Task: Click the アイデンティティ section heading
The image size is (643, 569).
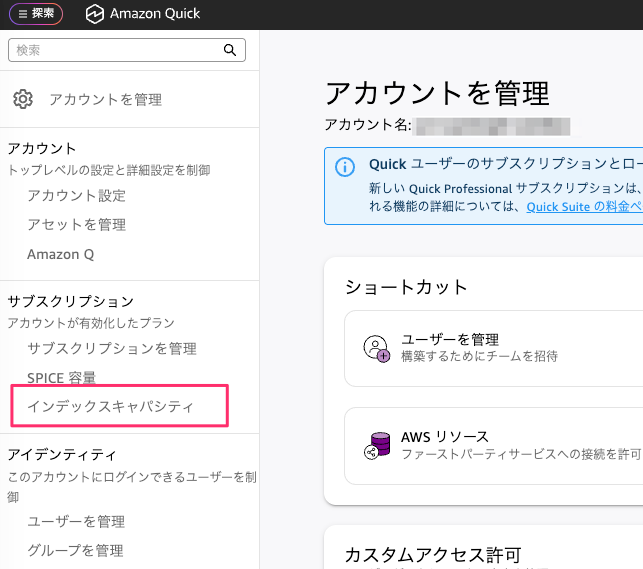Action: pyautogui.click(x=62, y=455)
